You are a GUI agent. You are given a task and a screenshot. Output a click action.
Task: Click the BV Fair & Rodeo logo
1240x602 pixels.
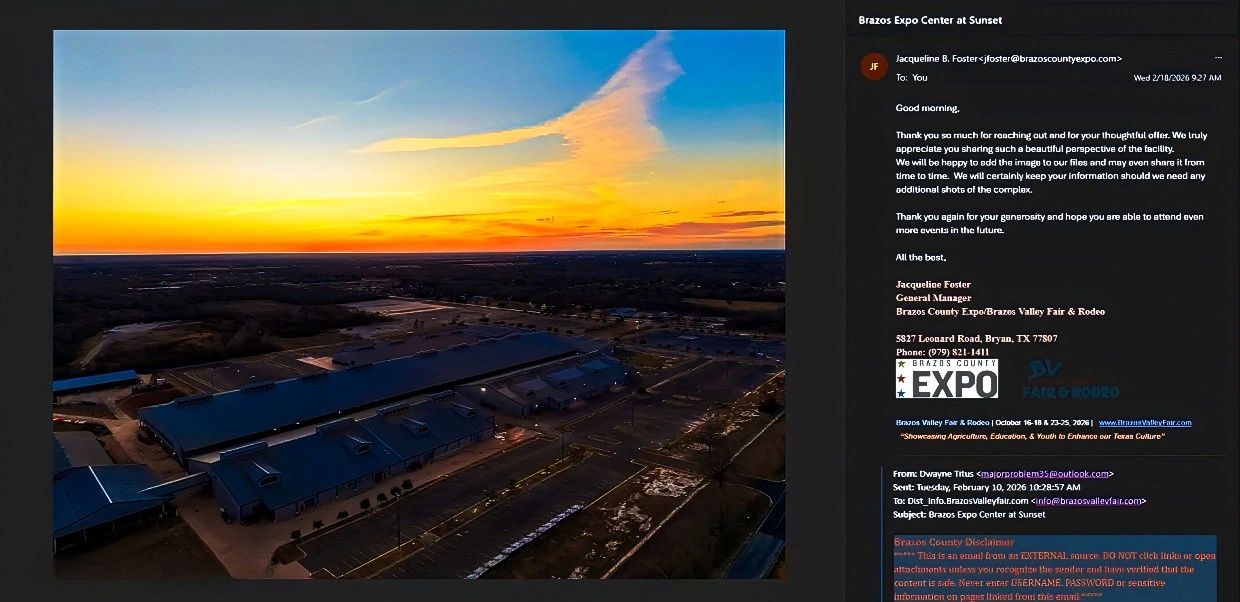click(1071, 380)
